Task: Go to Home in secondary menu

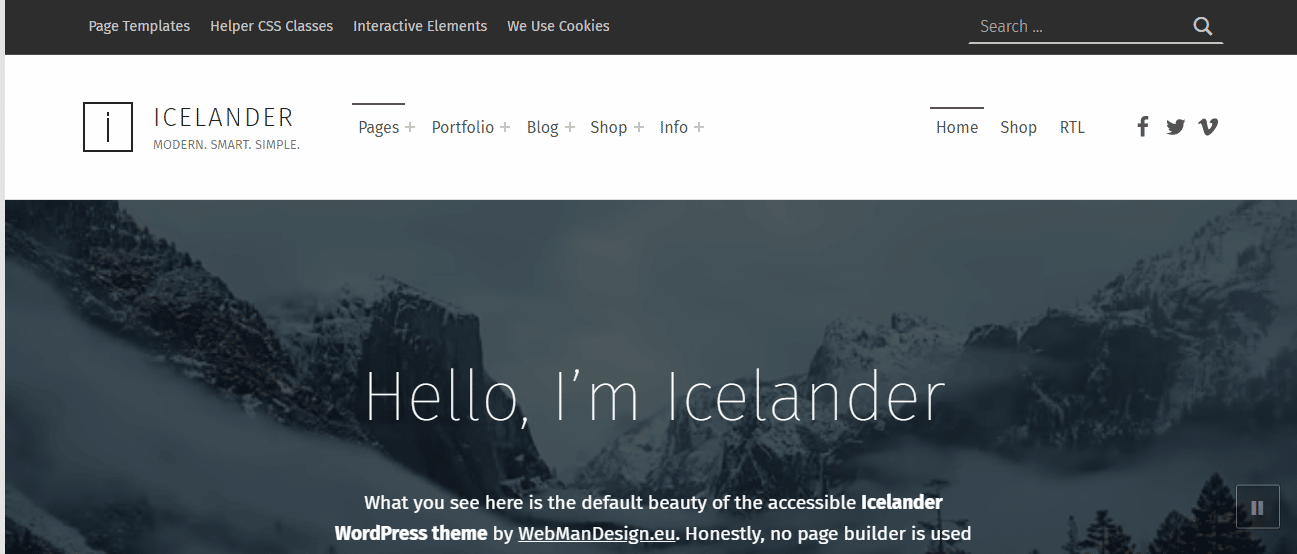Action: (x=957, y=127)
